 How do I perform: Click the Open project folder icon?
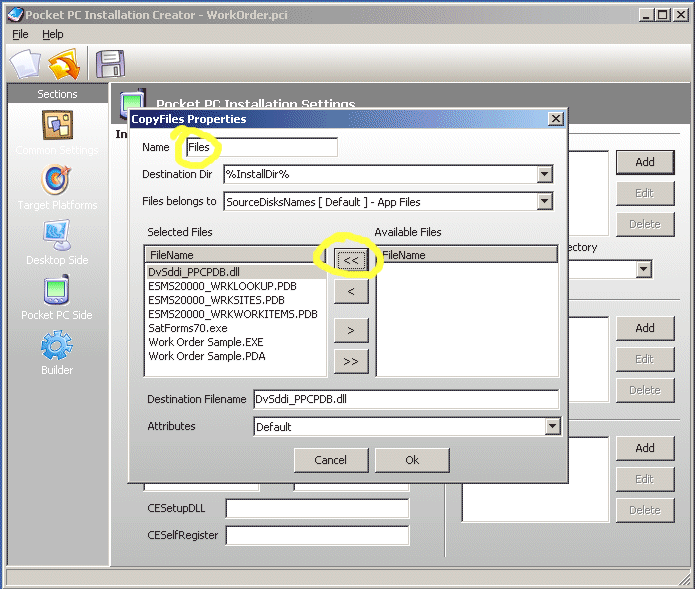pyautogui.click(x=64, y=64)
